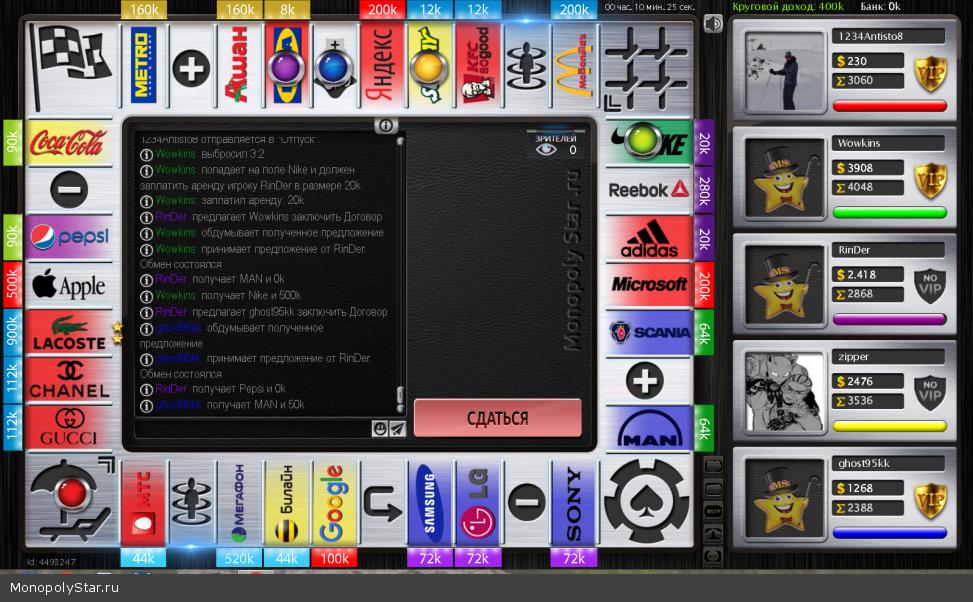Click the Sony board tile
Viewport: 973px width, 602px height.
[573, 503]
